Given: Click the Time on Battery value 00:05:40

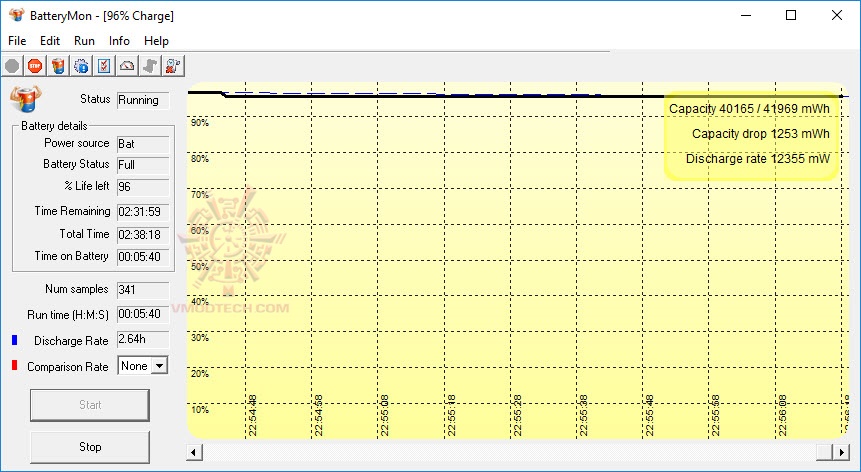Looking at the screenshot, I should click(143, 257).
